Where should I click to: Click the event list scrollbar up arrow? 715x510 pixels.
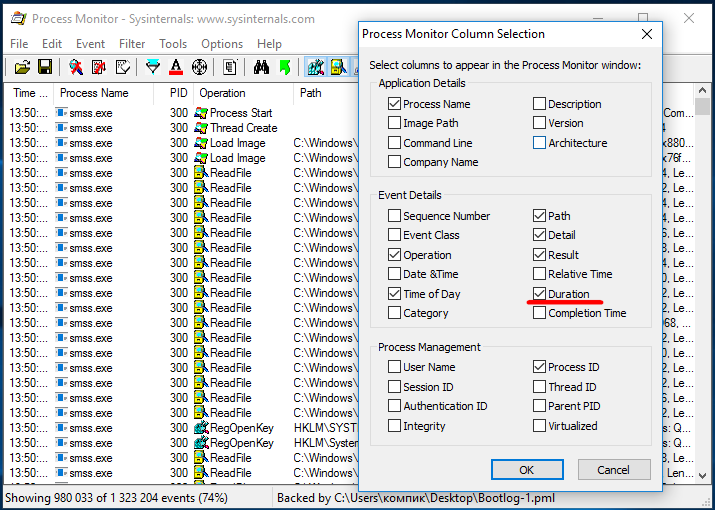[x=702, y=90]
